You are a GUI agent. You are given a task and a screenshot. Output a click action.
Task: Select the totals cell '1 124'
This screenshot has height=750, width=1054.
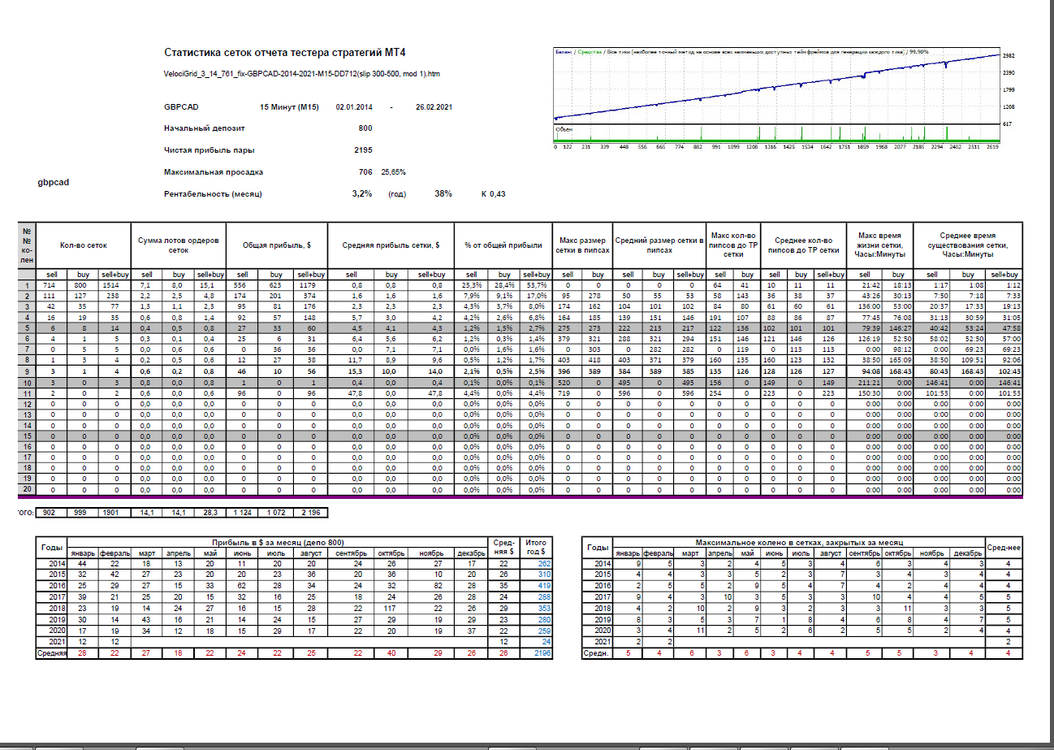[x=243, y=513]
